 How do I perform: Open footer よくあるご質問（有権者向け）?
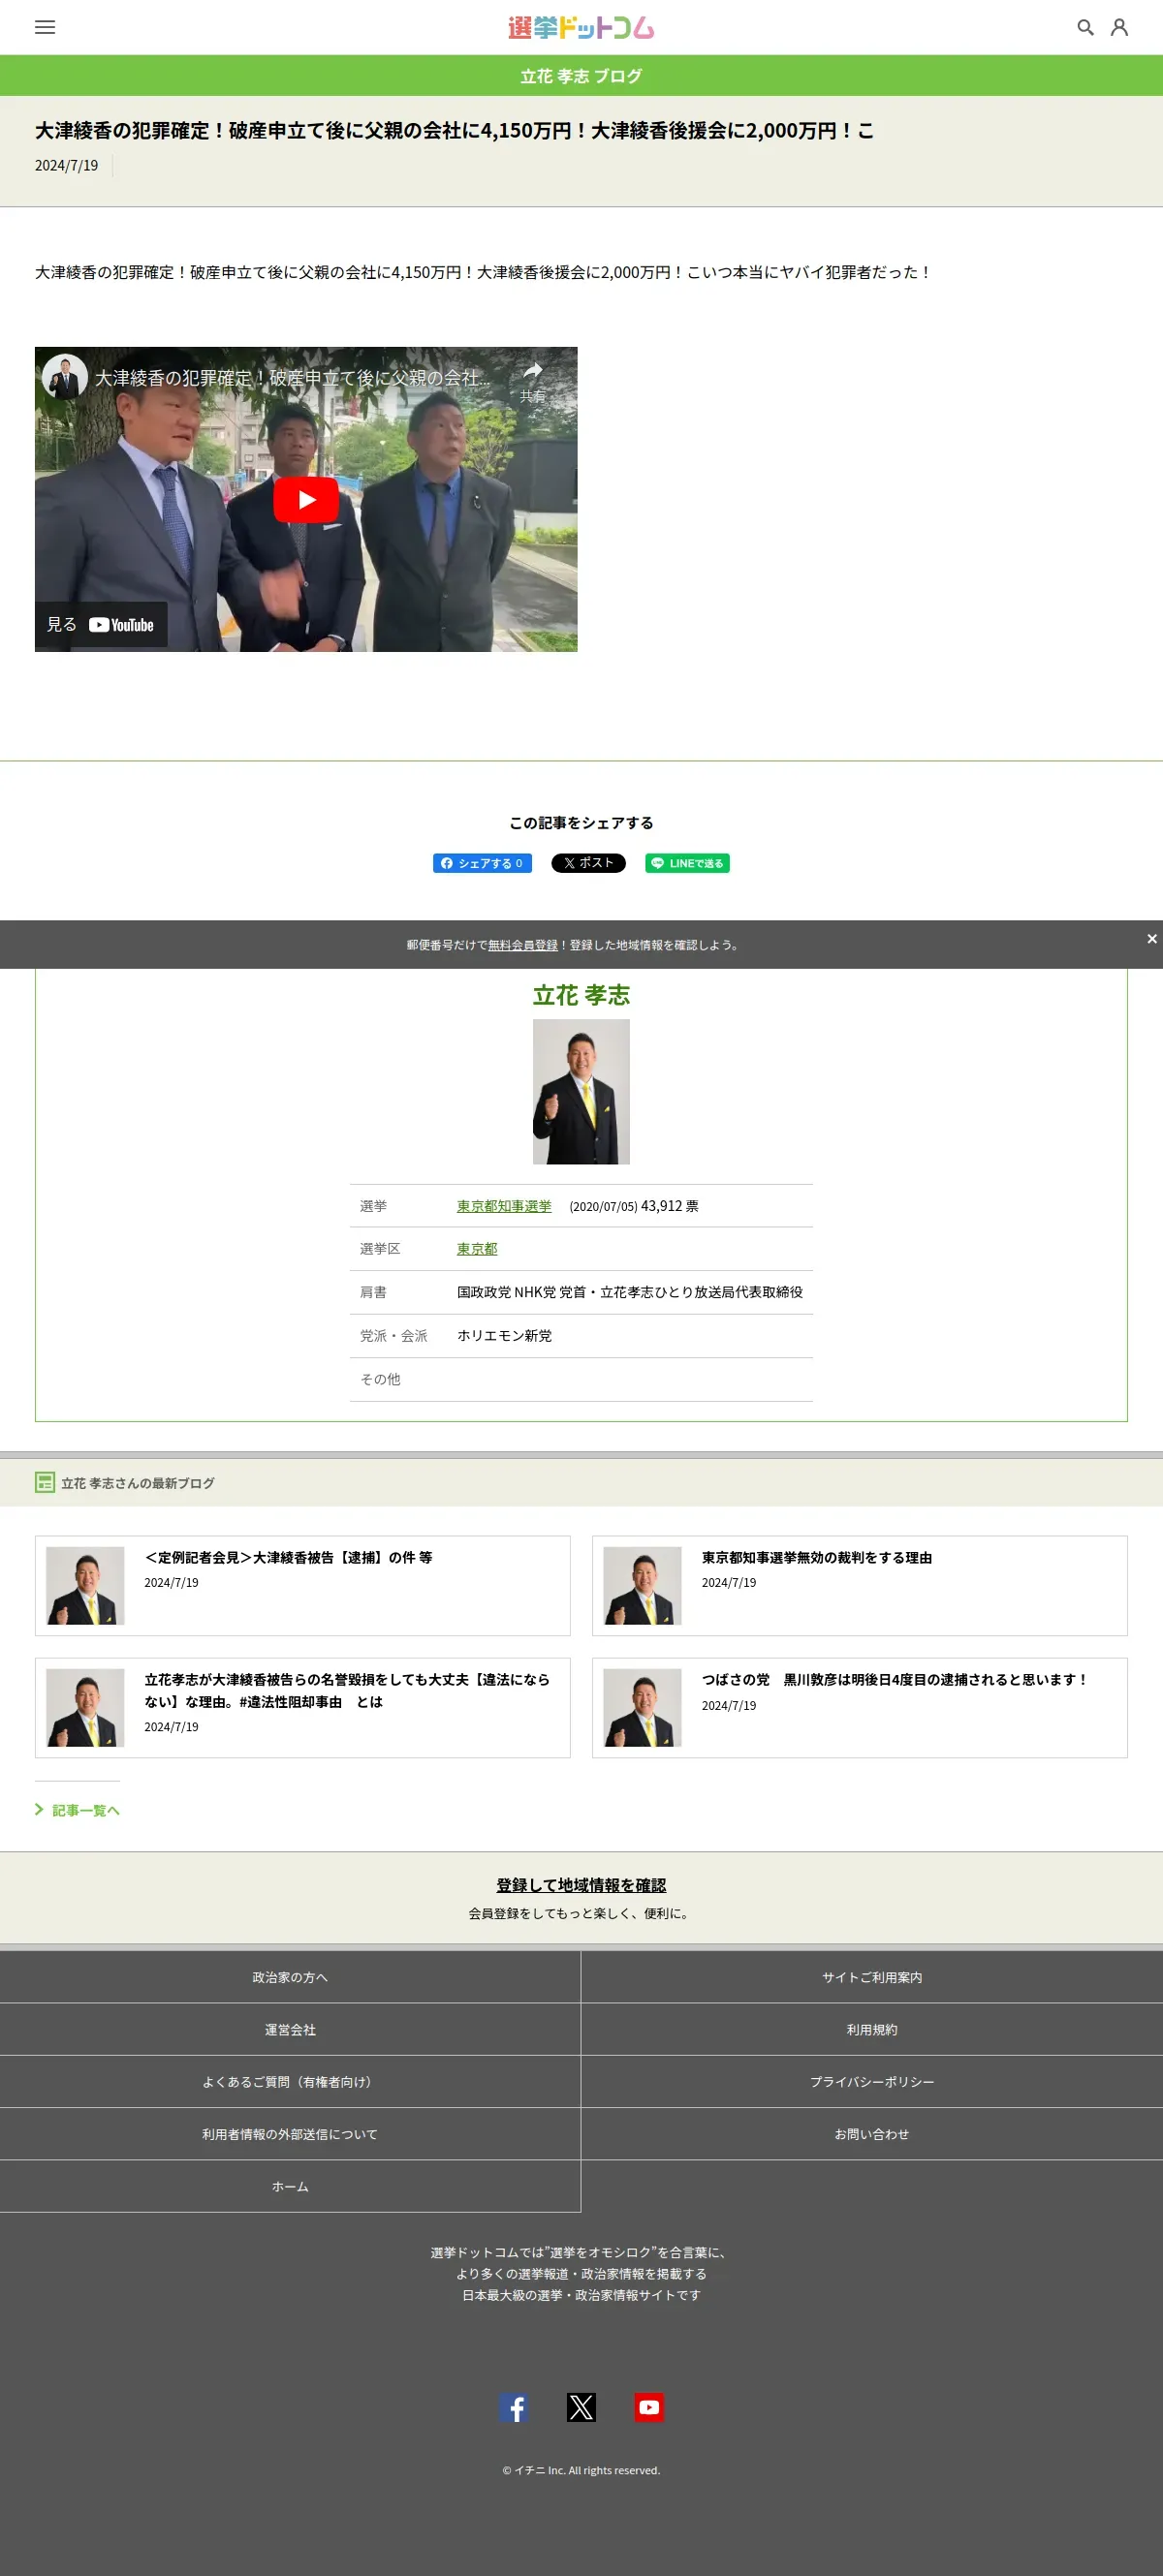click(290, 2081)
